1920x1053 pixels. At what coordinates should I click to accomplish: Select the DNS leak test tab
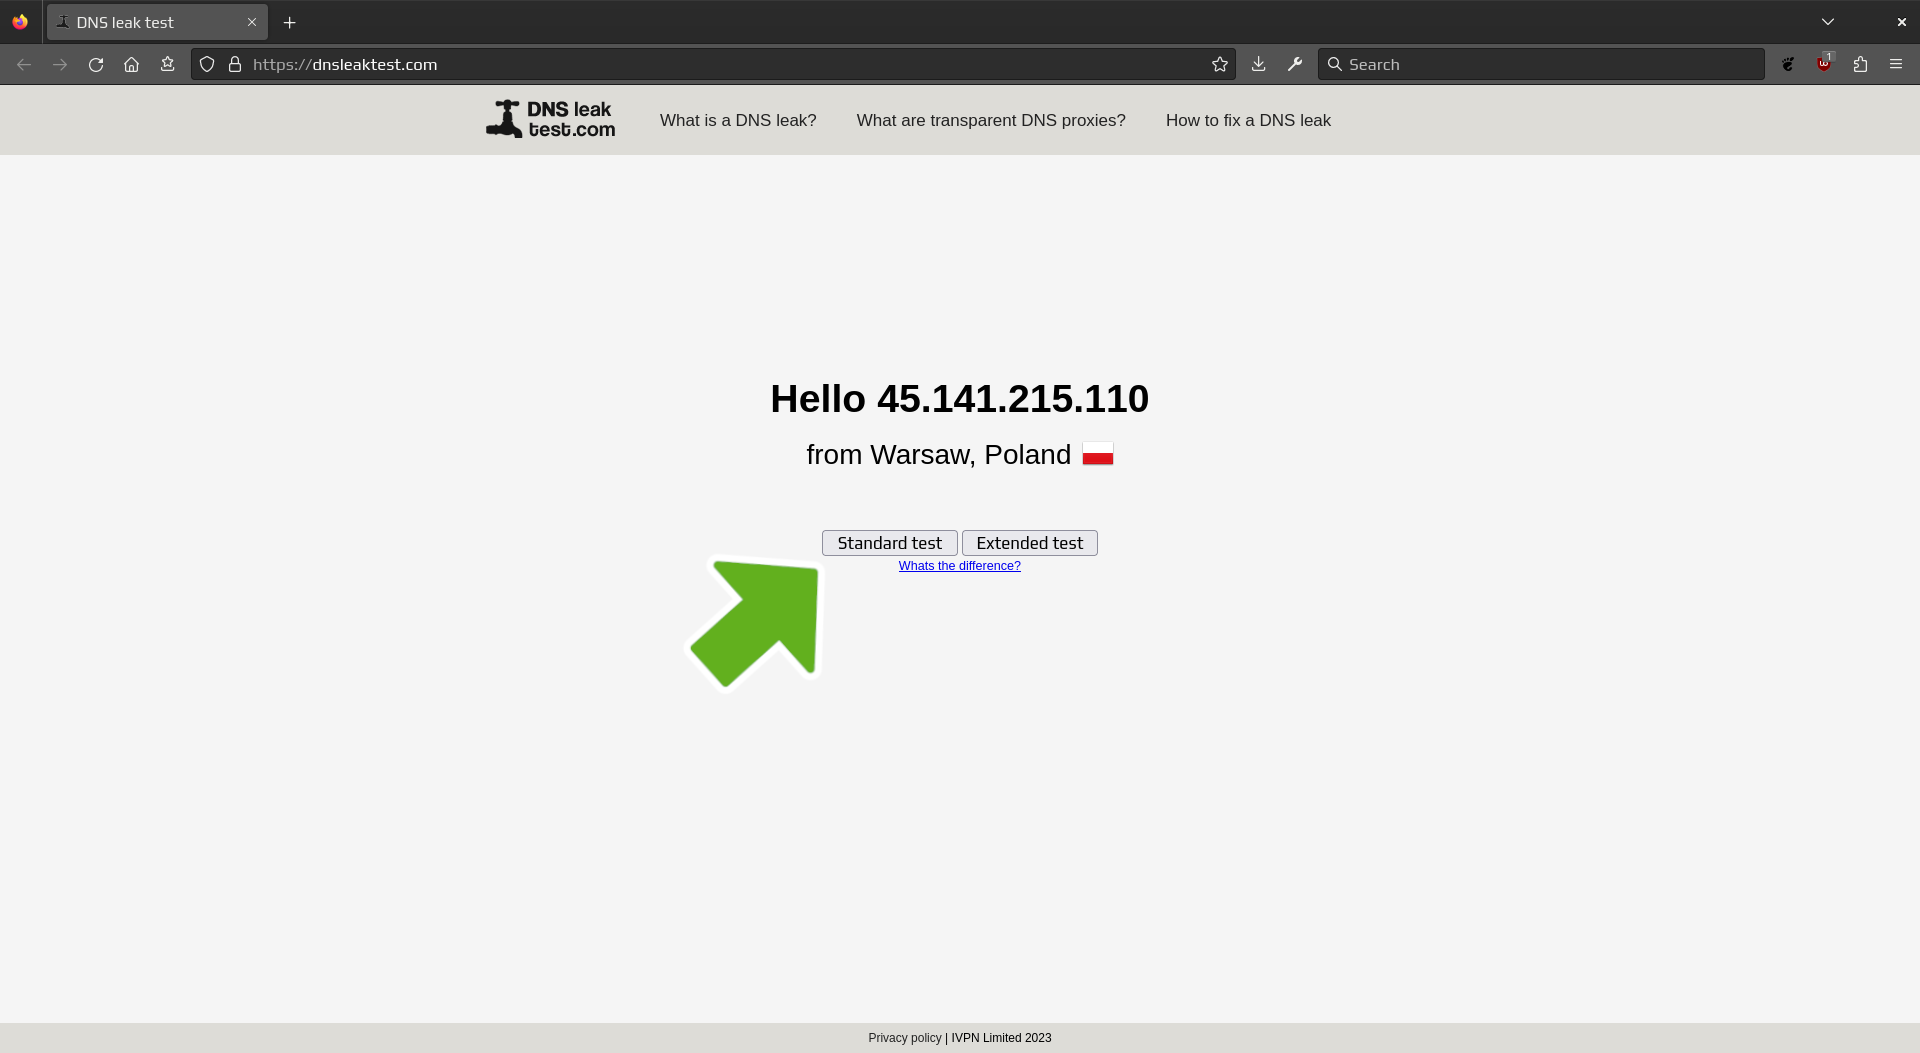tap(140, 22)
